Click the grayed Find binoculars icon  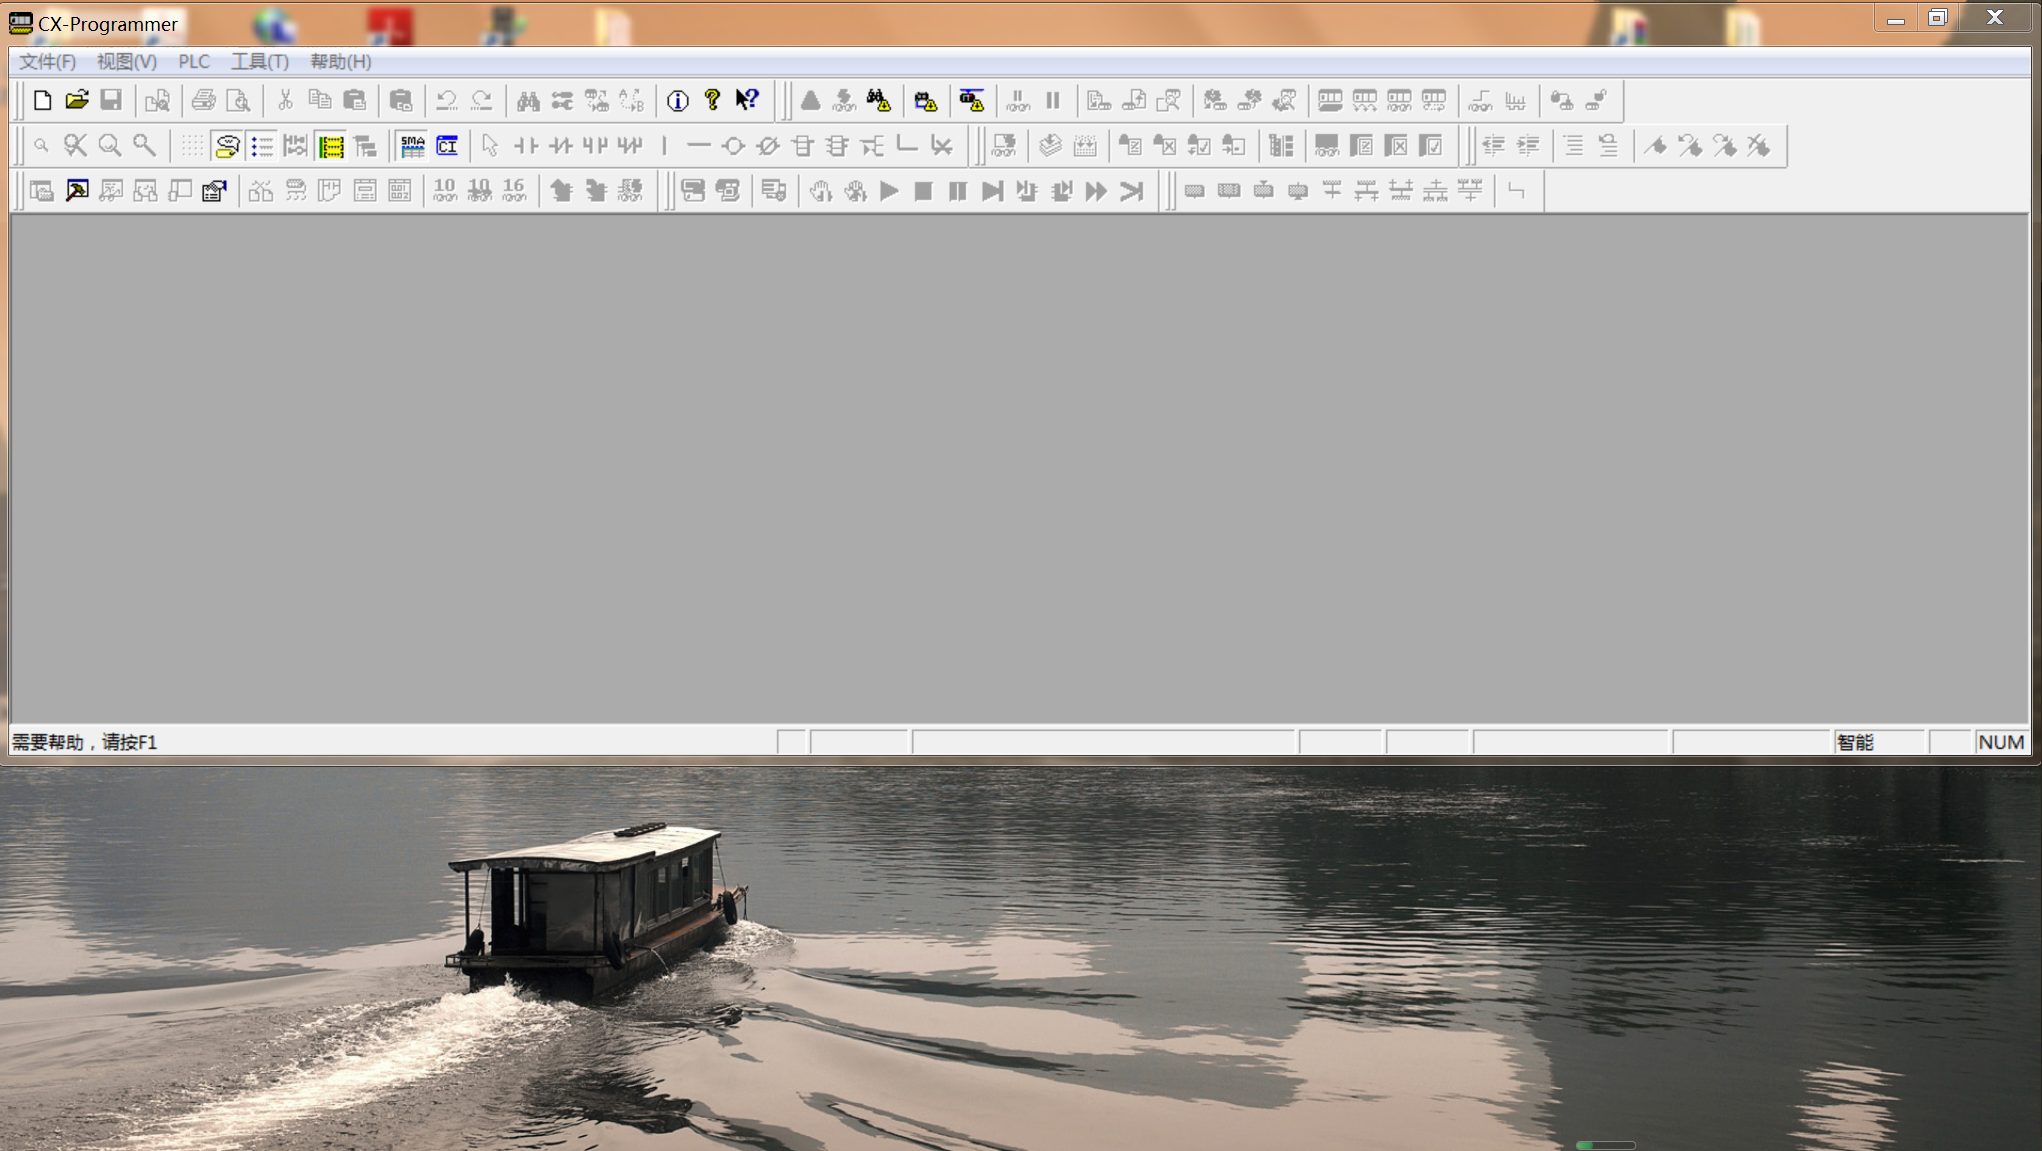coord(528,100)
